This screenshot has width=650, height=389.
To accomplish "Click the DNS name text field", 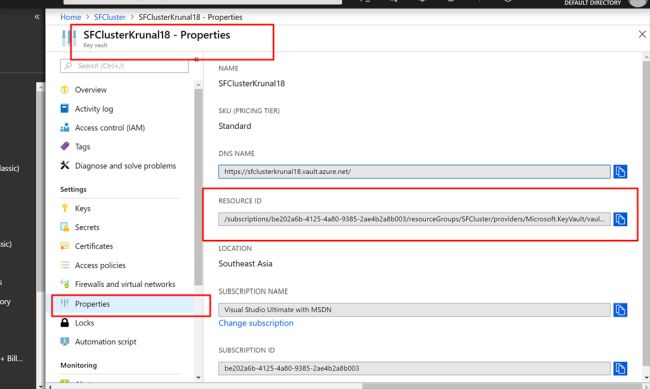I will point(414,172).
